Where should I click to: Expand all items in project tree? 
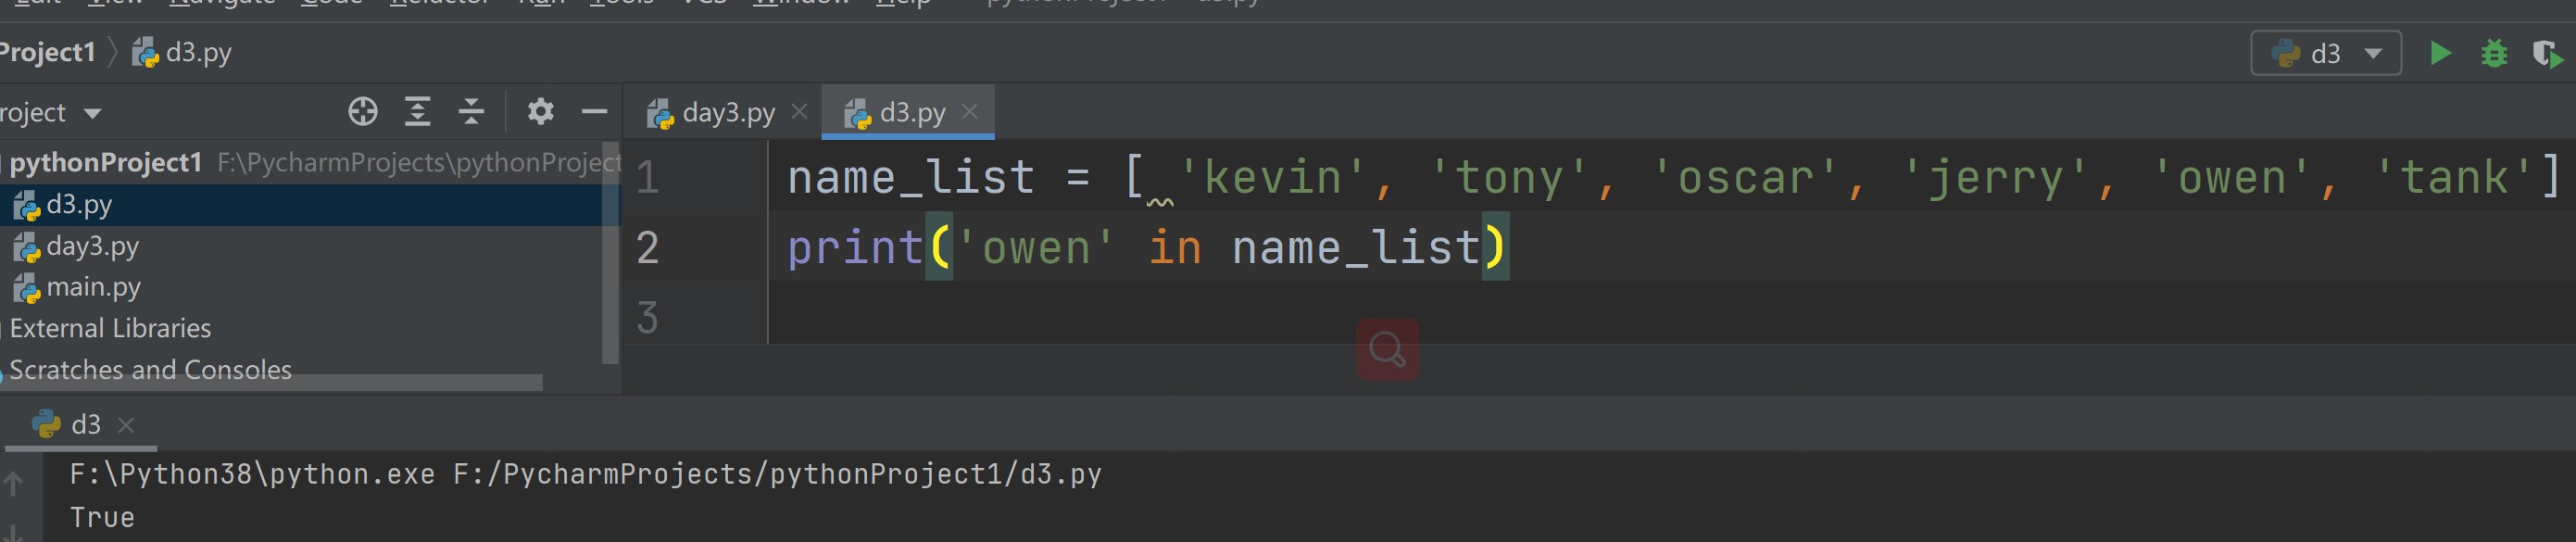pos(417,111)
